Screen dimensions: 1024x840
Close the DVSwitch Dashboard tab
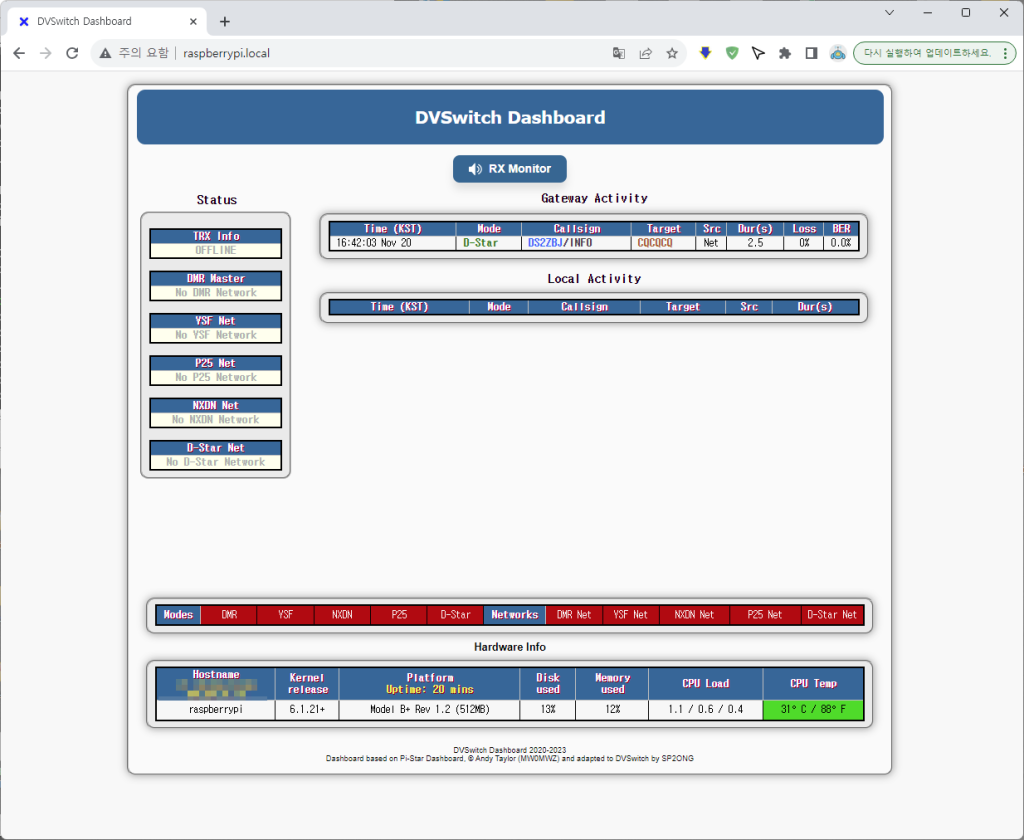pos(191,21)
